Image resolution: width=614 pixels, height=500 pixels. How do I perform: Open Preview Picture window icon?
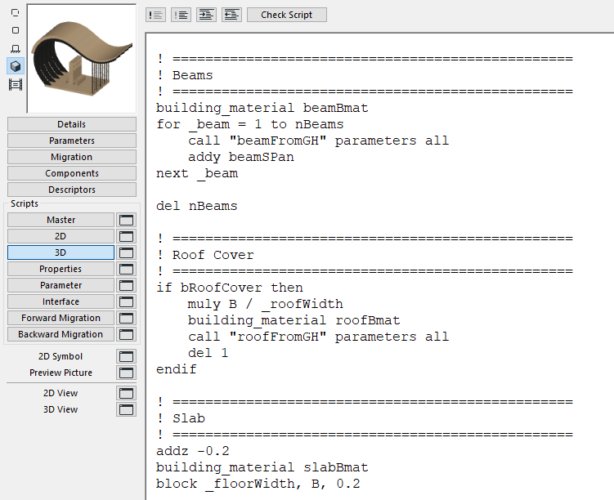point(127,372)
